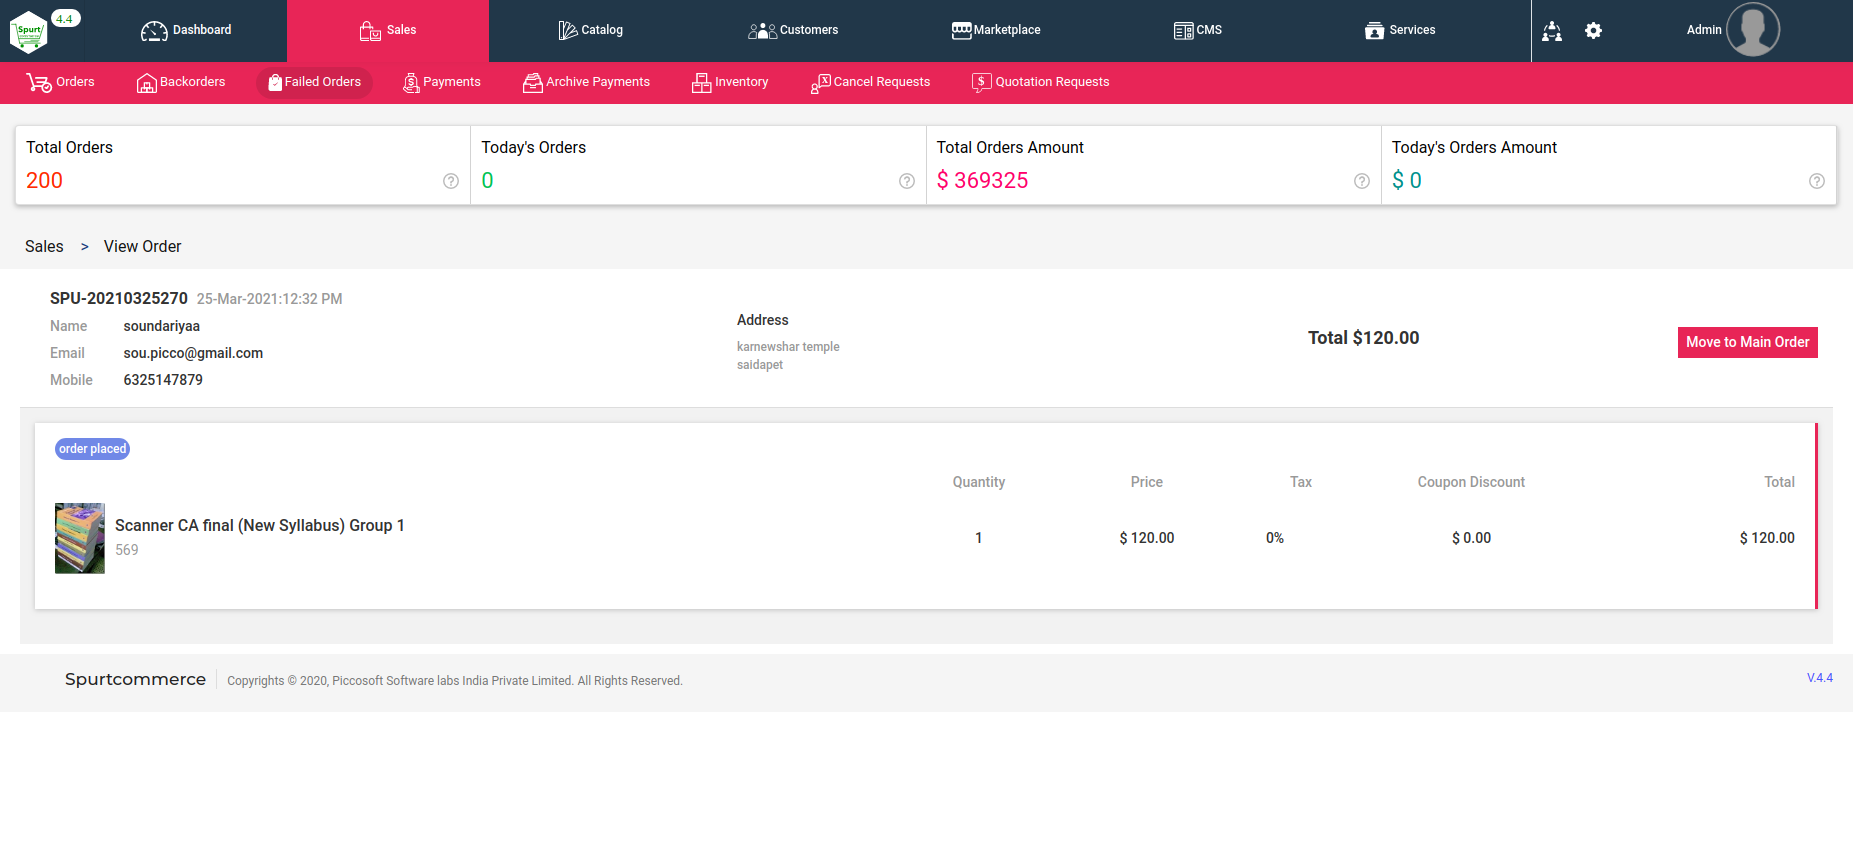Click the Inventory boxes icon

coord(701,83)
